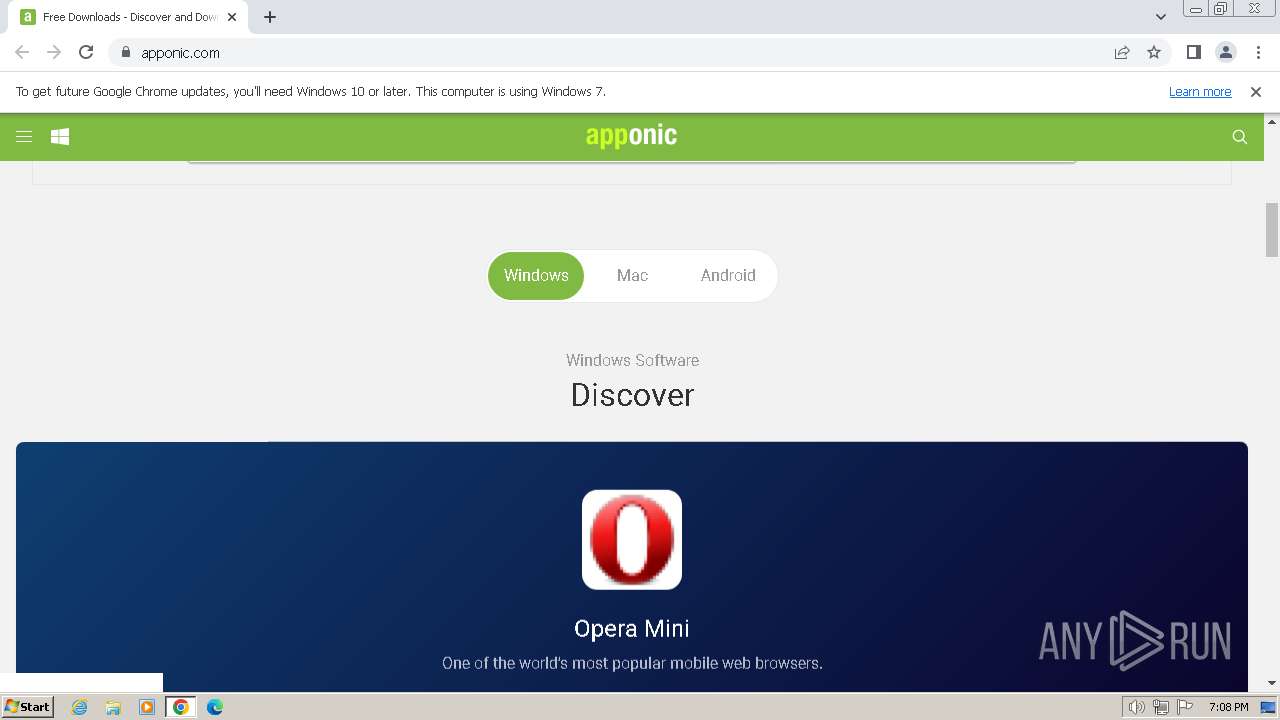Open the Chrome profile avatar
This screenshot has width=1280, height=720.
click(x=1226, y=53)
